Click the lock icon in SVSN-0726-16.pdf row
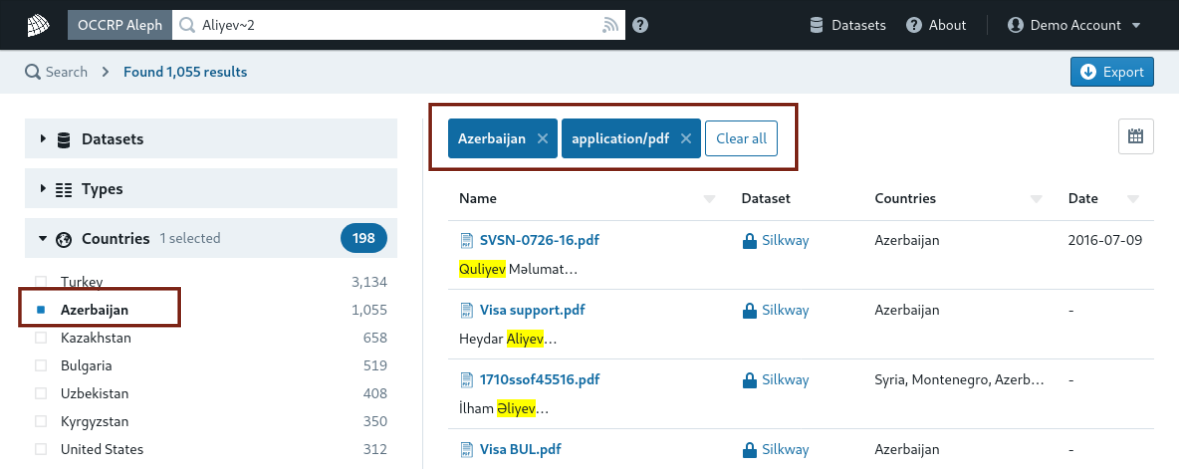This screenshot has width=1179, height=469. click(x=749, y=241)
